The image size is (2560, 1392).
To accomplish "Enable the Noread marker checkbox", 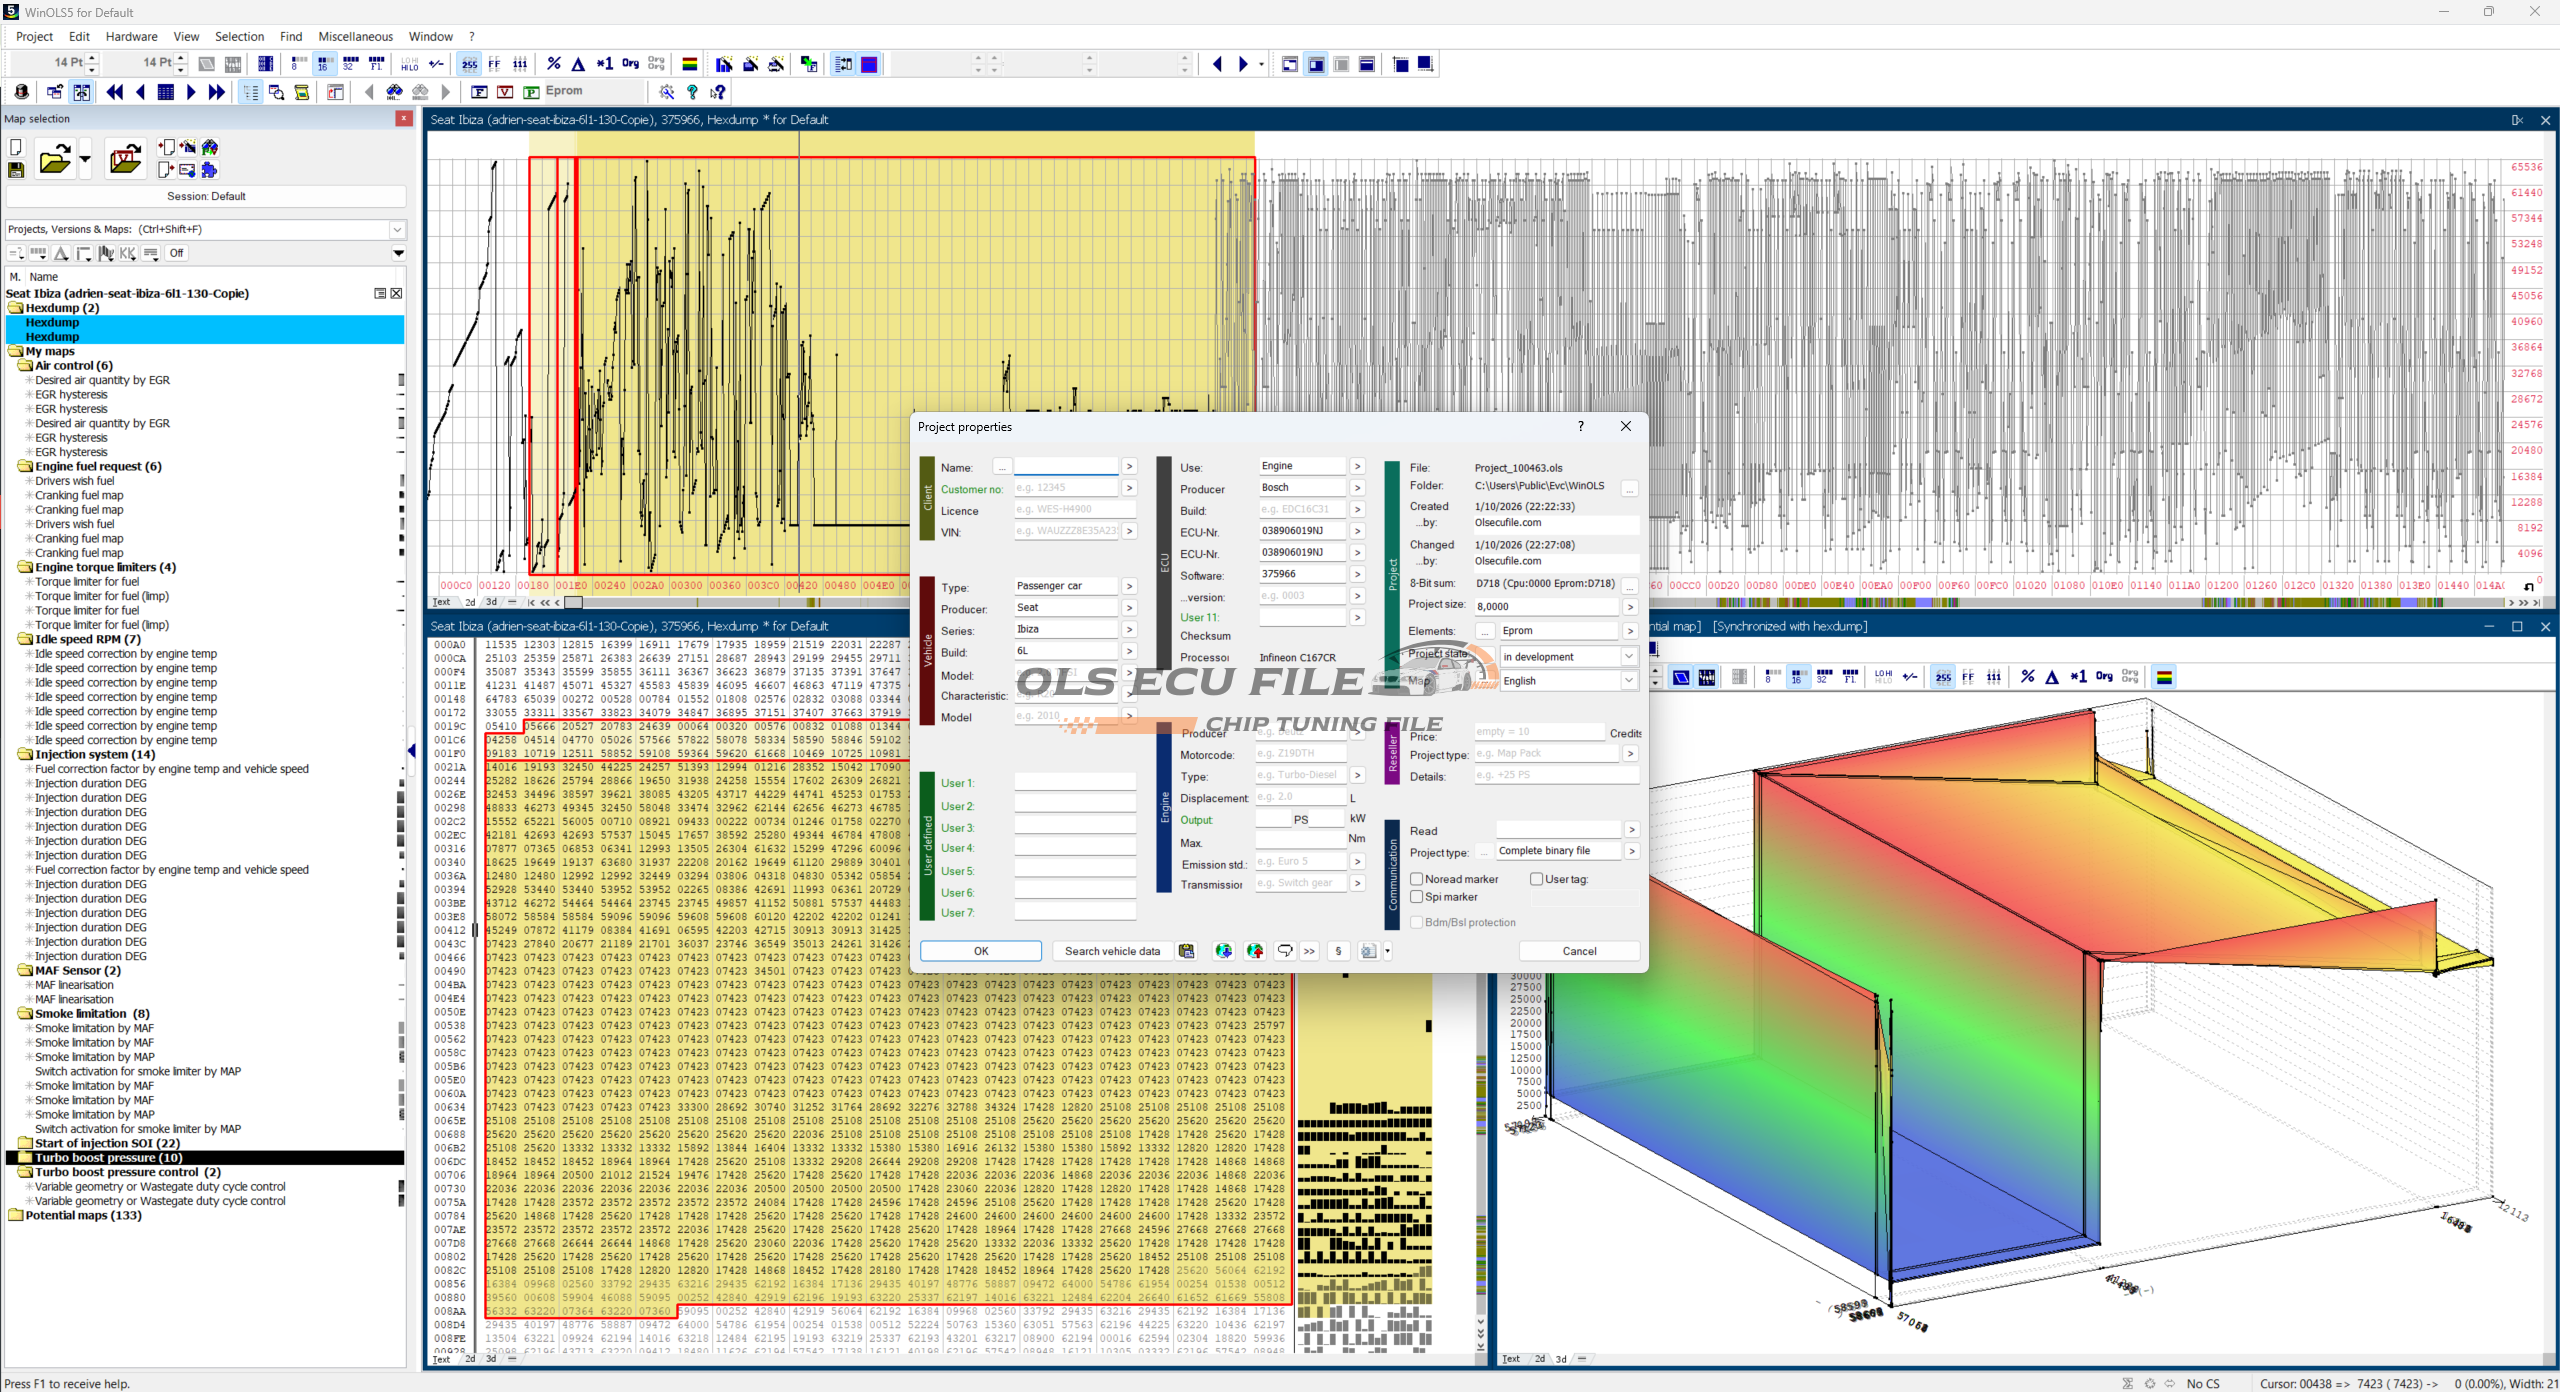I will click(x=1417, y=879).
